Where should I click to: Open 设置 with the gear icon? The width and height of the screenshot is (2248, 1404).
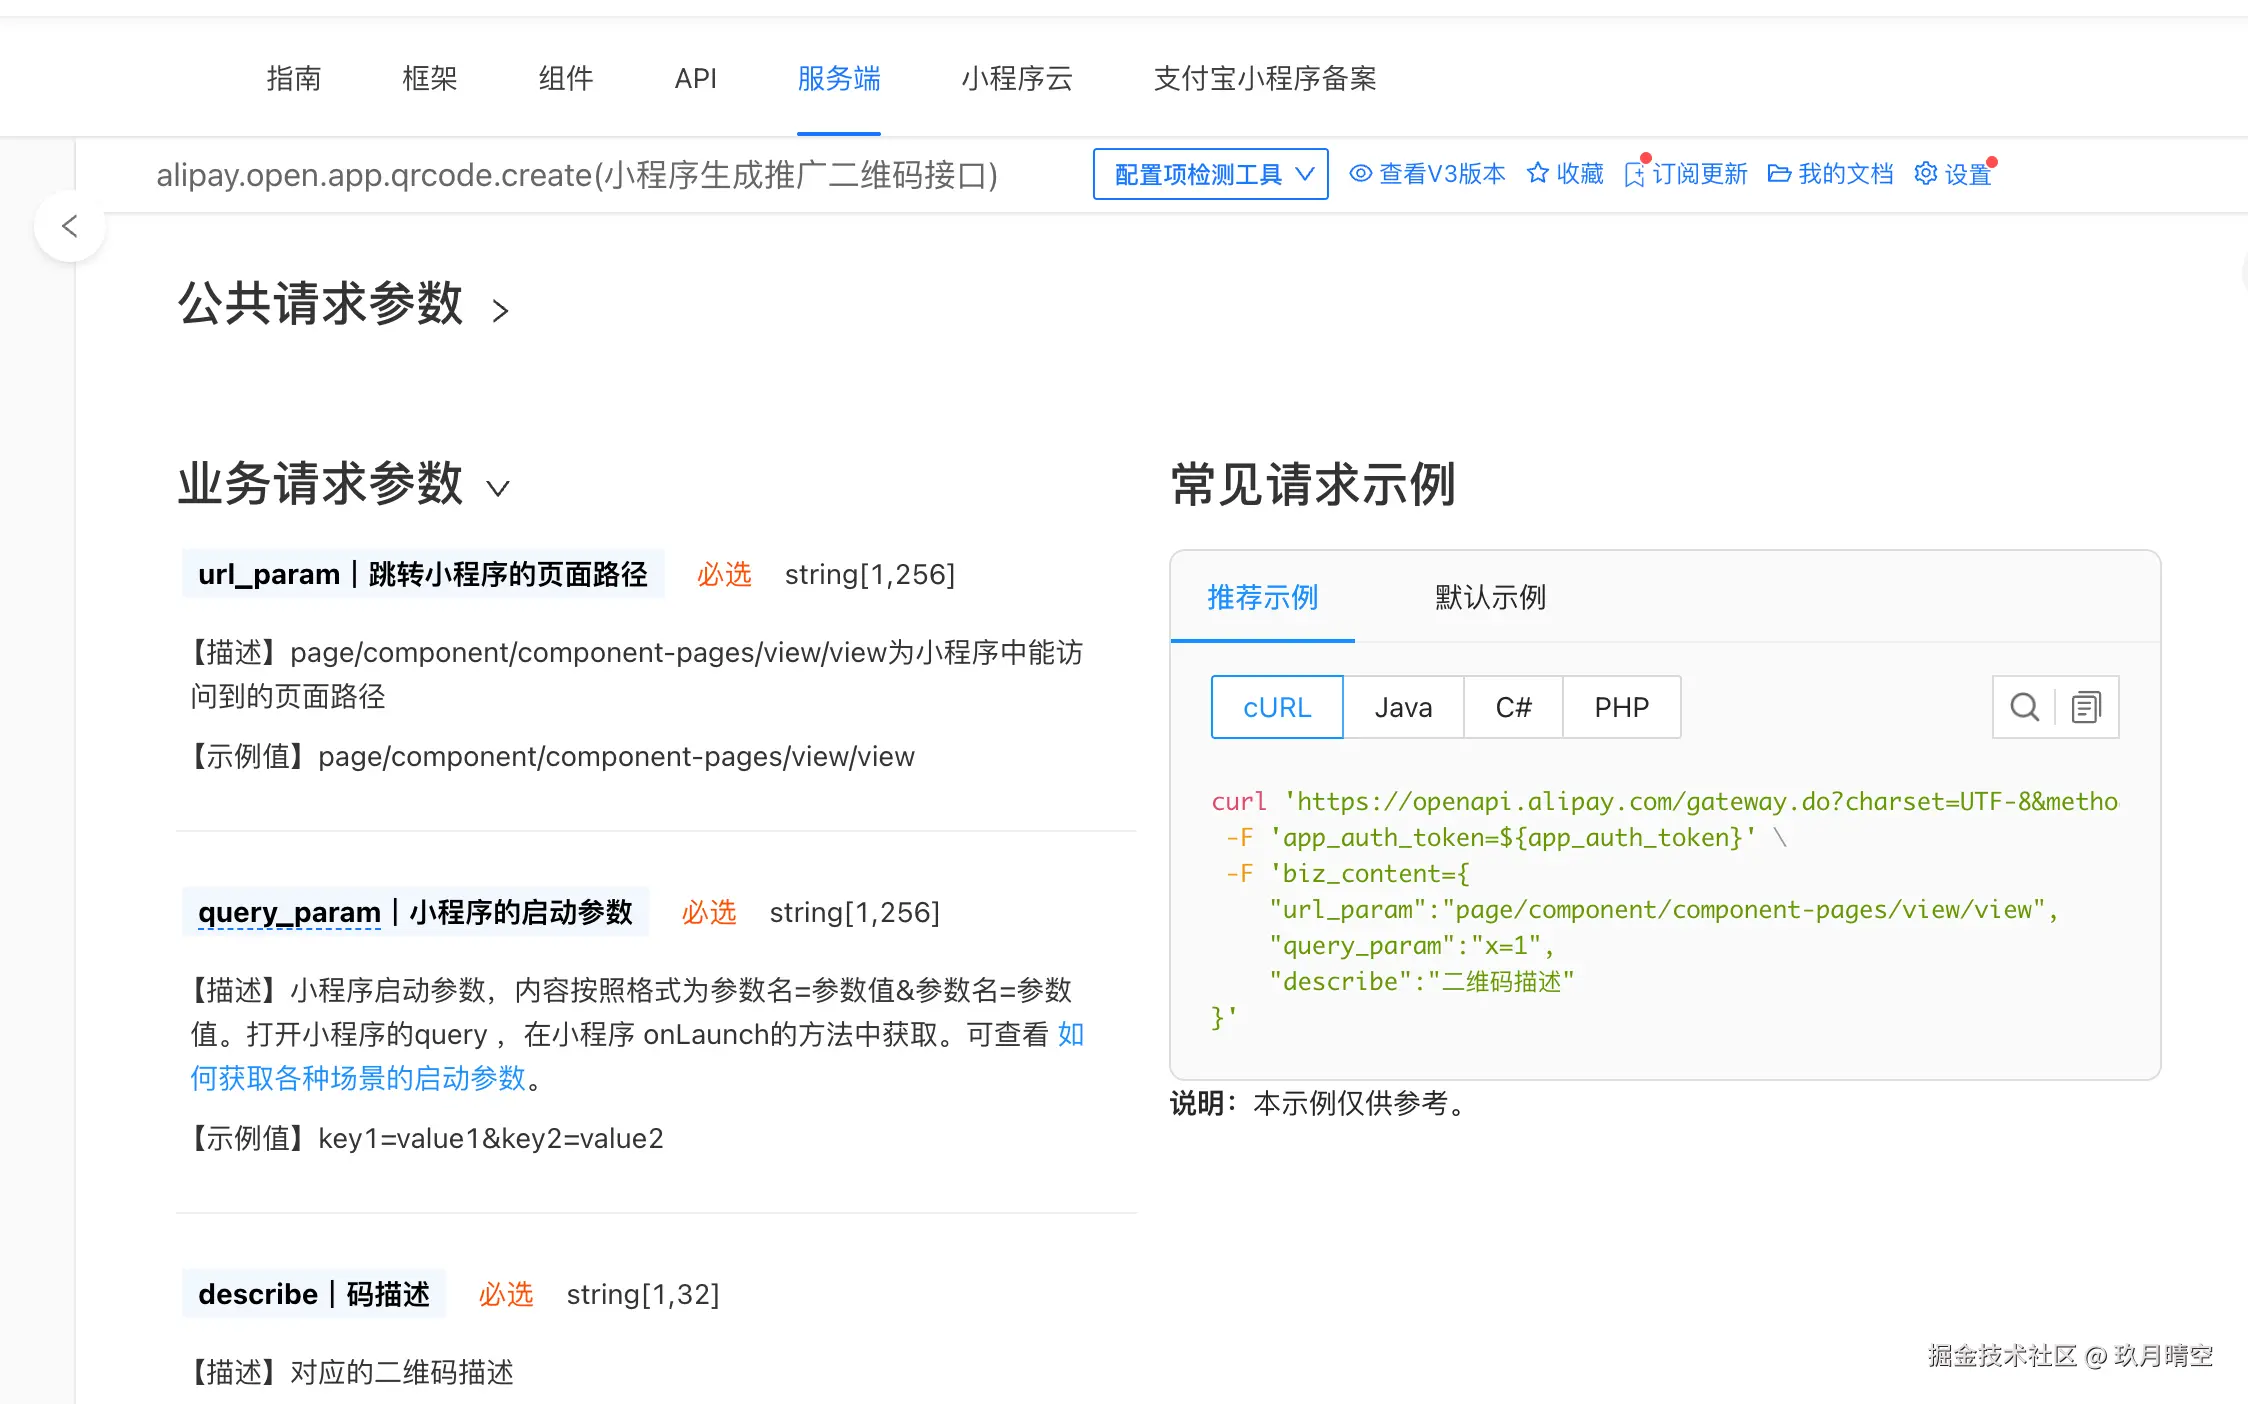(x=1925, y=174)
